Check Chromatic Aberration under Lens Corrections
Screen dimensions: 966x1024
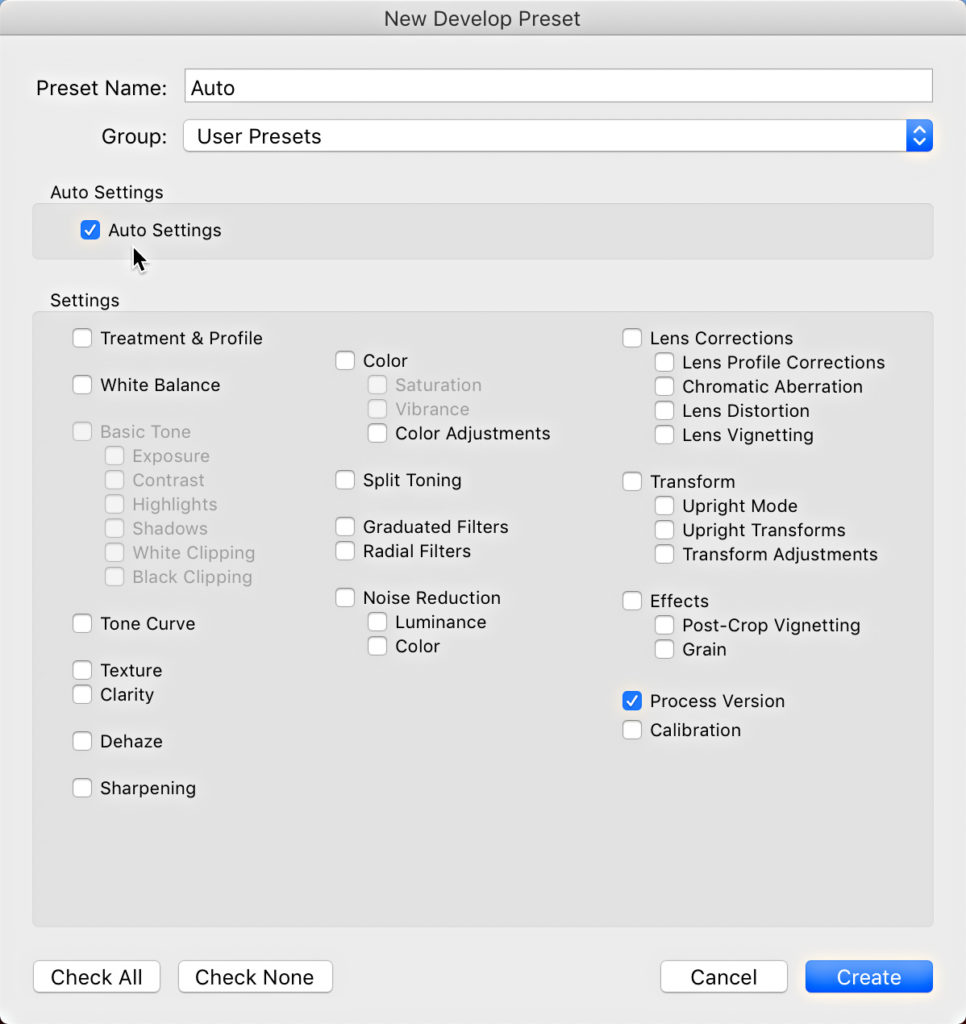pyautogui.click(x=664, y=386)
